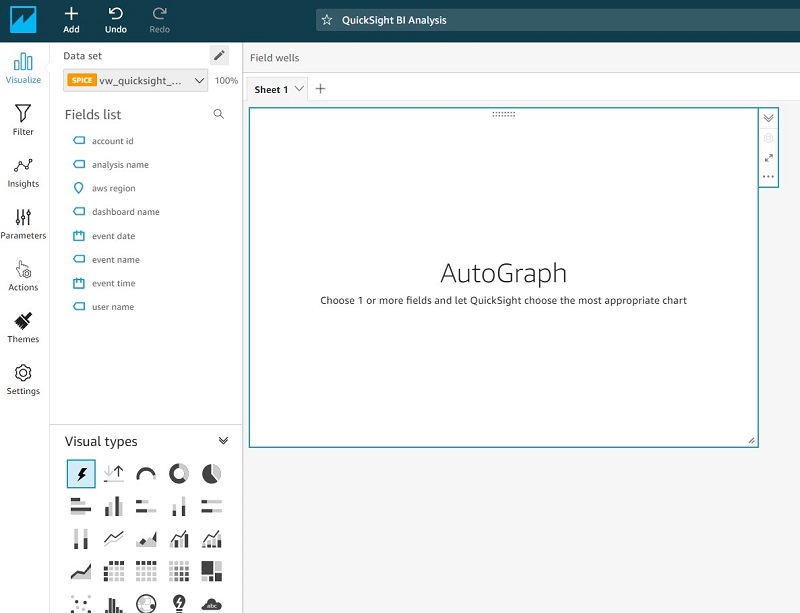
Task: Choose the pie chart visual type
Action: coord(212,474)
